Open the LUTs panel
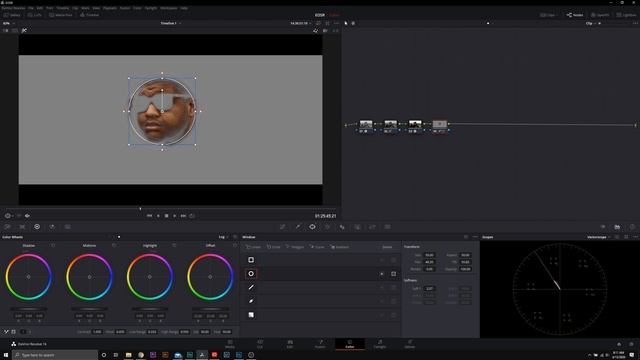This screenshot has width=640, height=360. point(35,15)
